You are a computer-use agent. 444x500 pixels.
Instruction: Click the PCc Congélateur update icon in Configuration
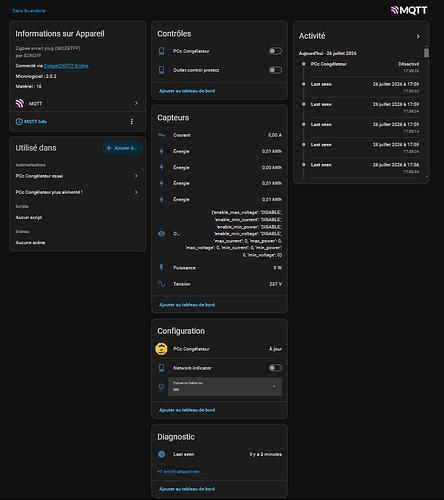(x=161, y=349)
